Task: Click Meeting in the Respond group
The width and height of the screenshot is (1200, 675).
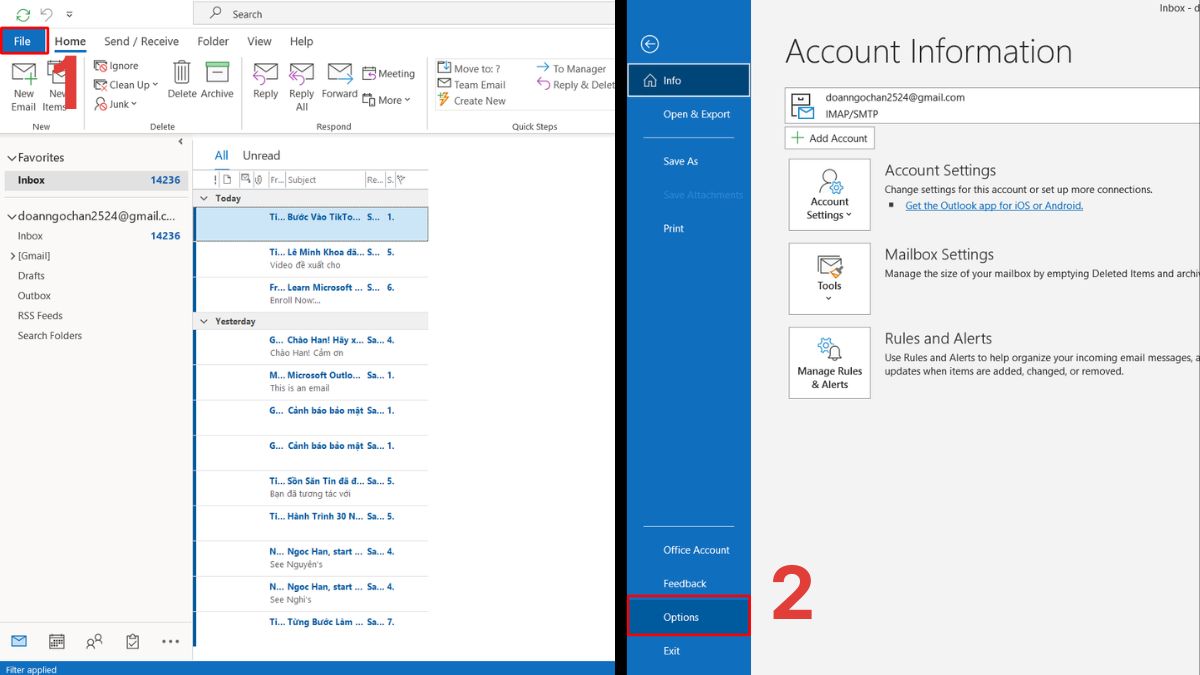Action: (x=389, y=73)
